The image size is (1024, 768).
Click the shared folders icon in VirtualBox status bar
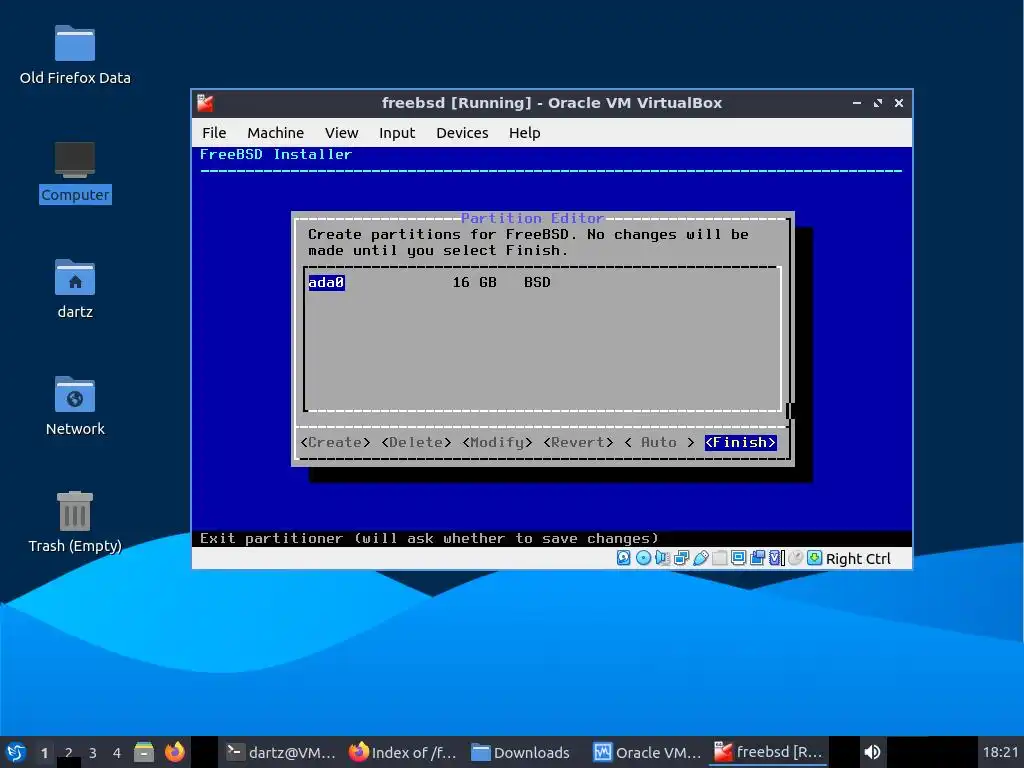720,558
